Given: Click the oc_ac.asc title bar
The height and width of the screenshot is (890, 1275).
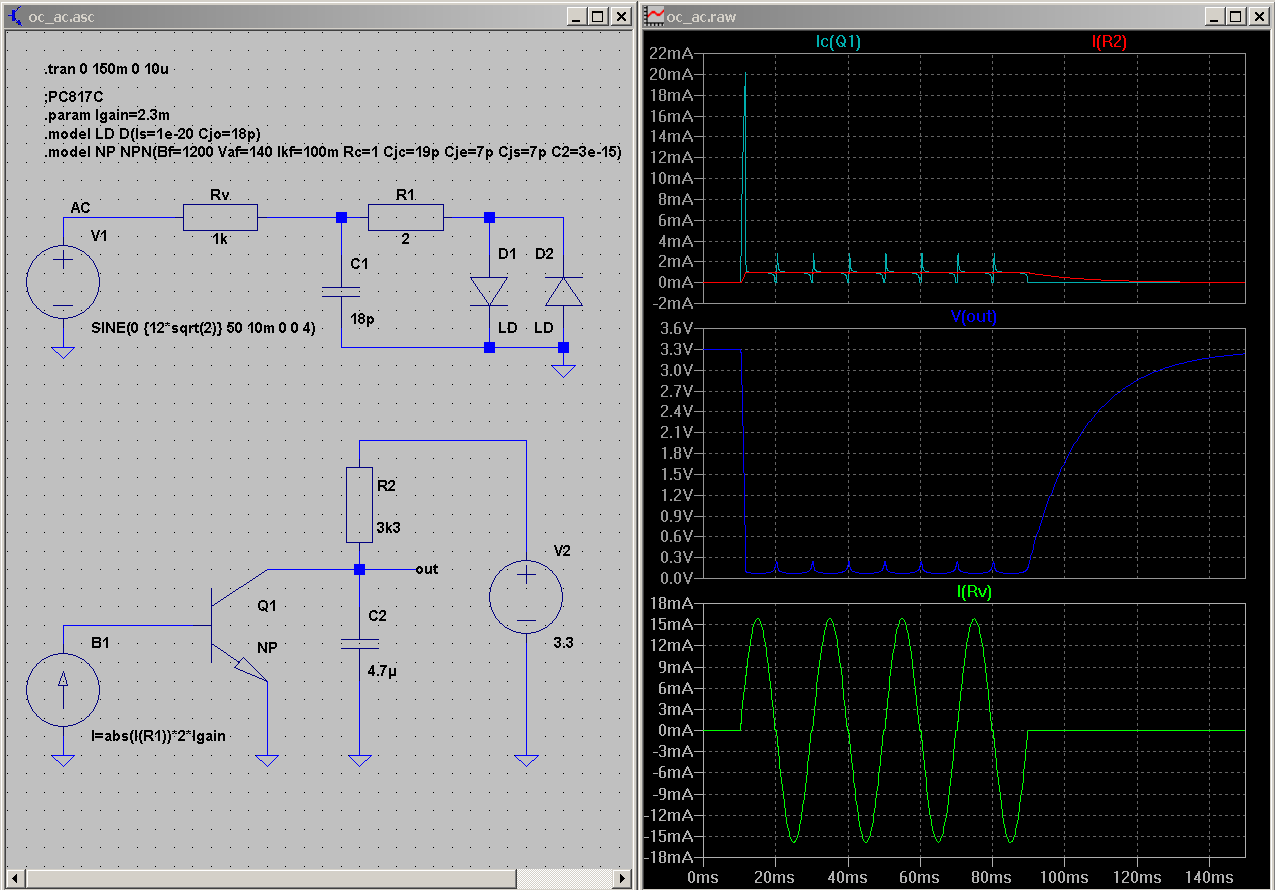Looking at the screenshot, I should (x=318, y=16).
